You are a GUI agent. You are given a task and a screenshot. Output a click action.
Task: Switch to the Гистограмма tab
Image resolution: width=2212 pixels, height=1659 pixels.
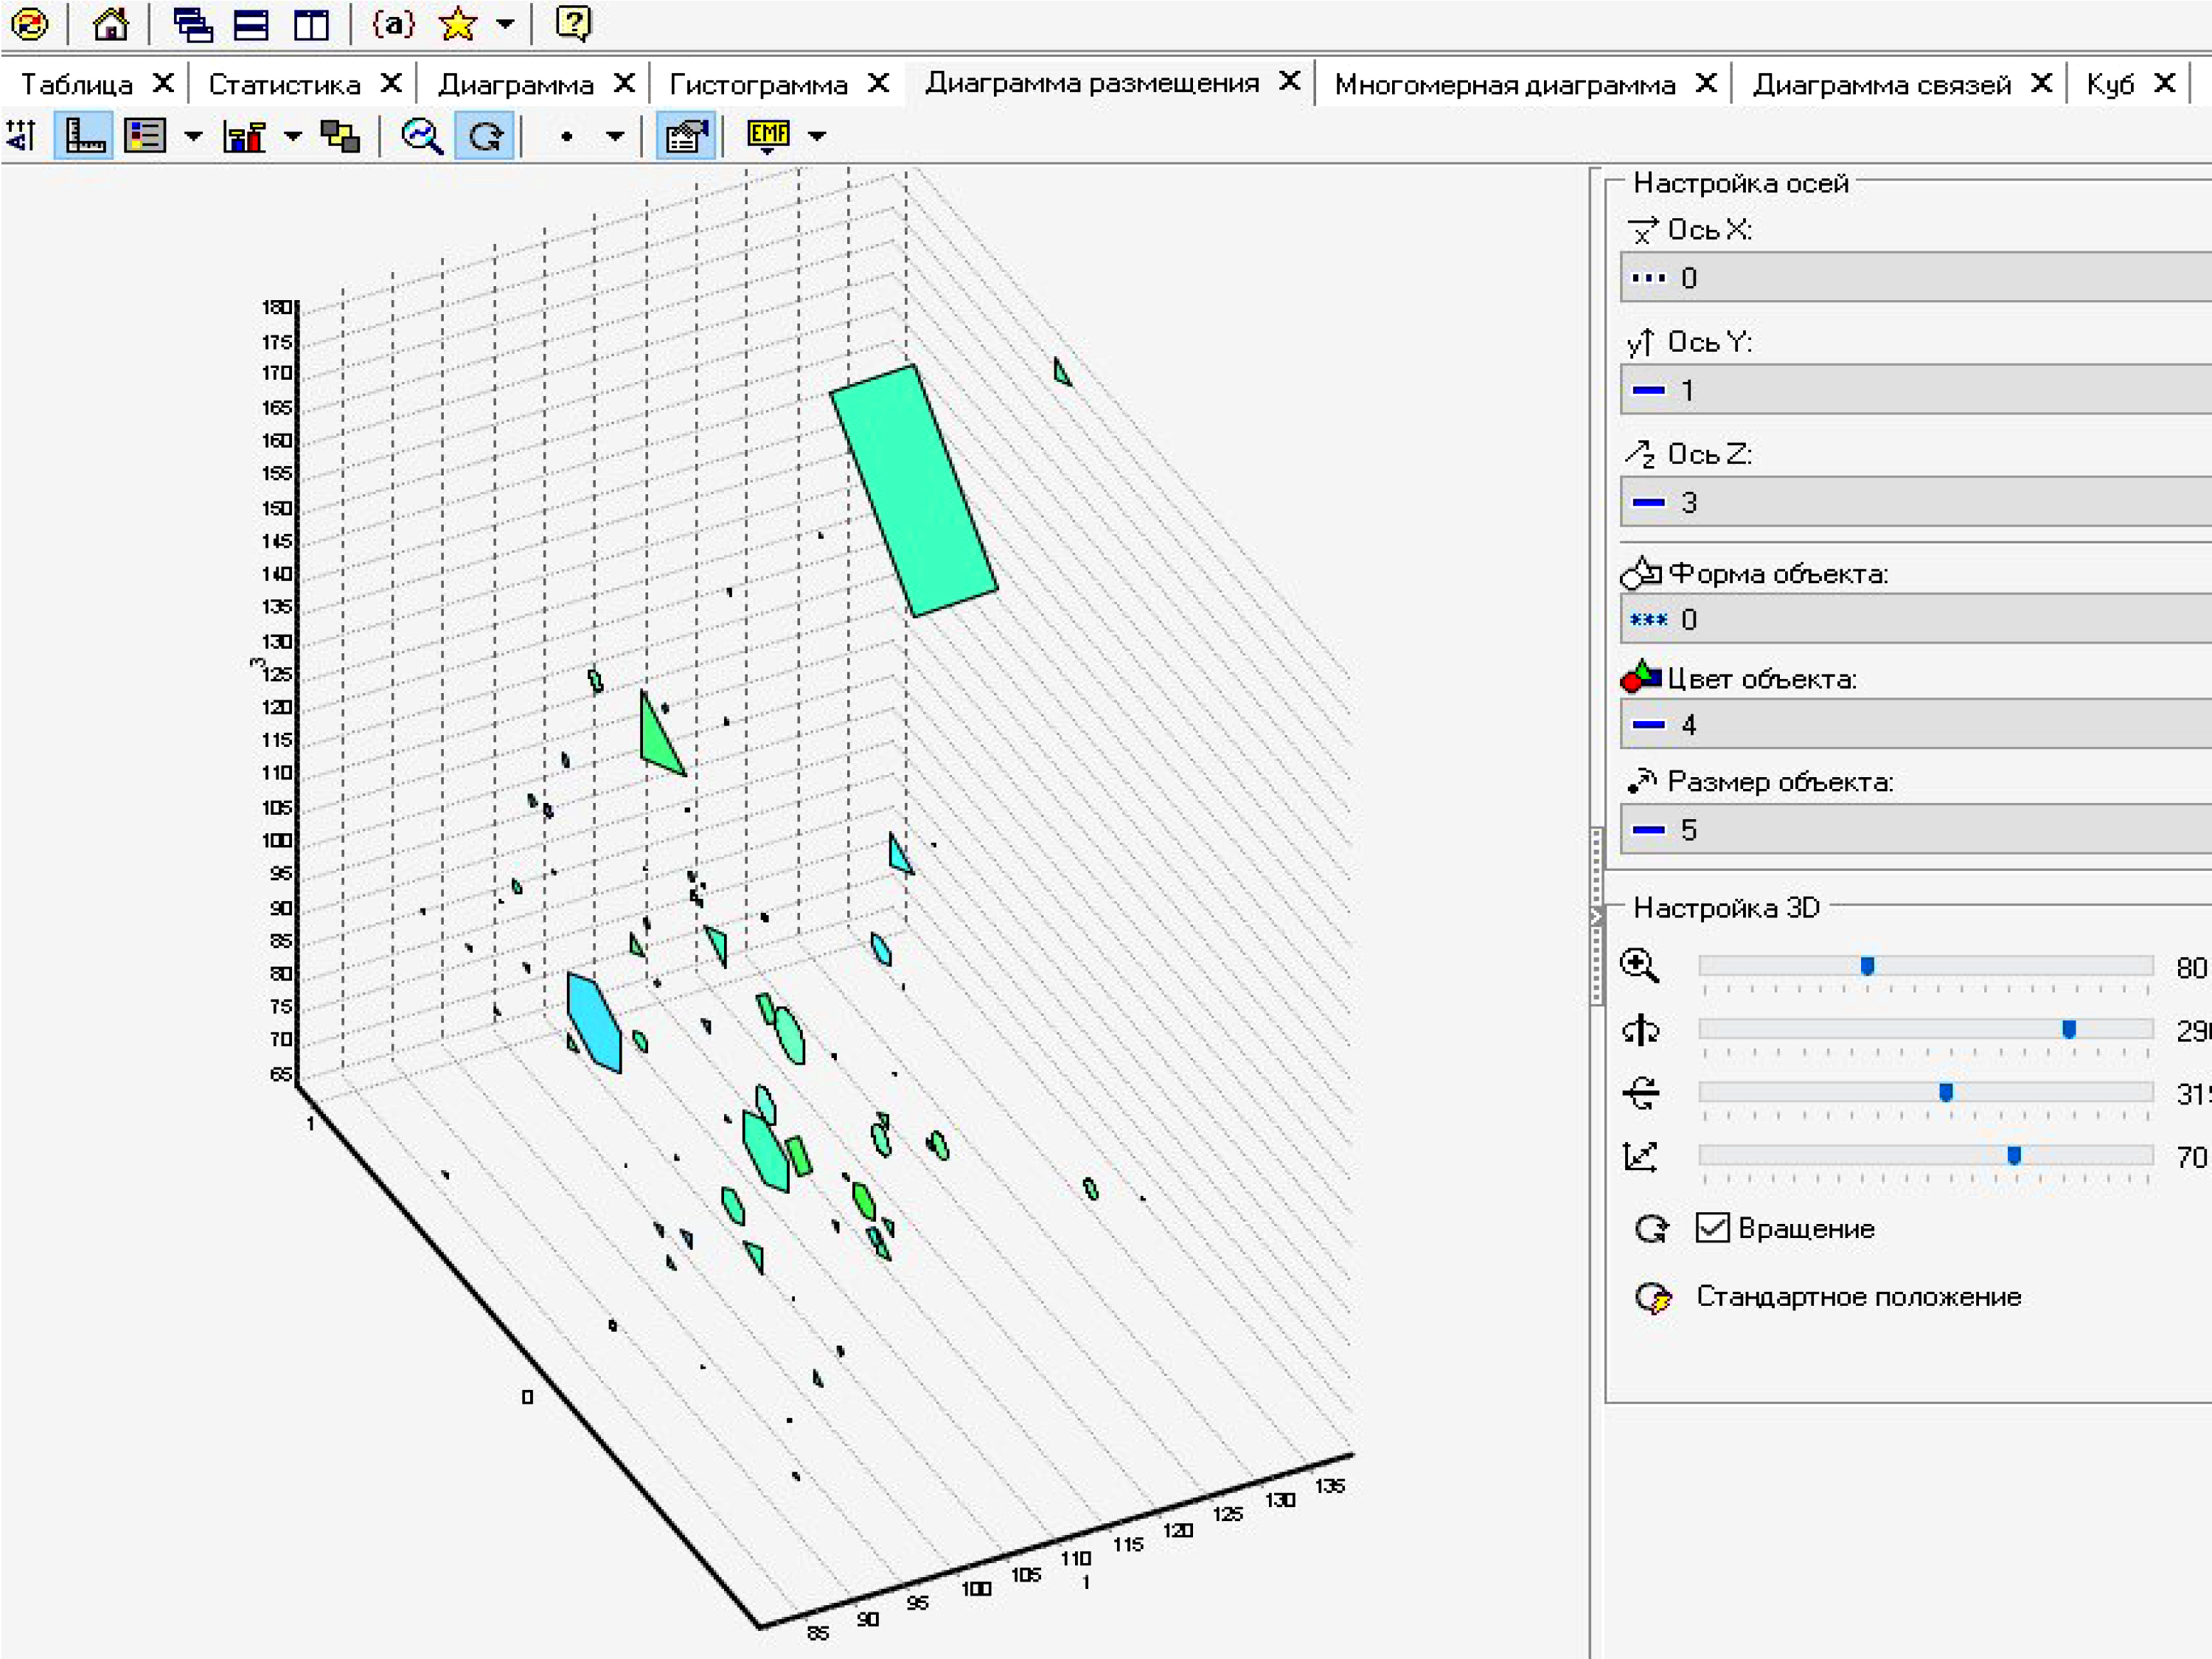click(758, 84)
